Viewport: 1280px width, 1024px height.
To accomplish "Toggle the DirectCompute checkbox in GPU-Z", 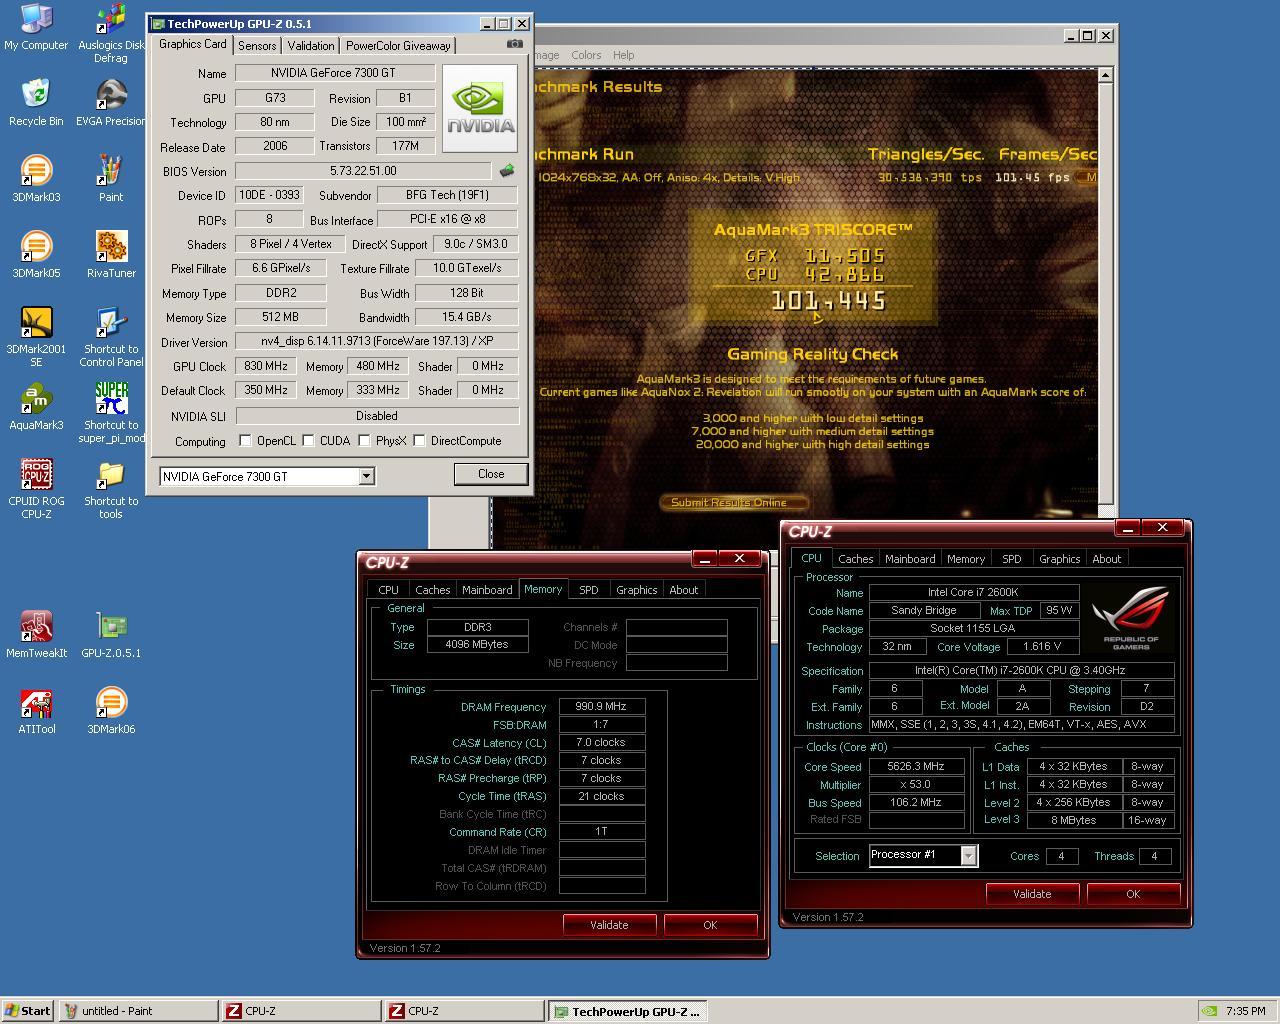I will 420,440.
